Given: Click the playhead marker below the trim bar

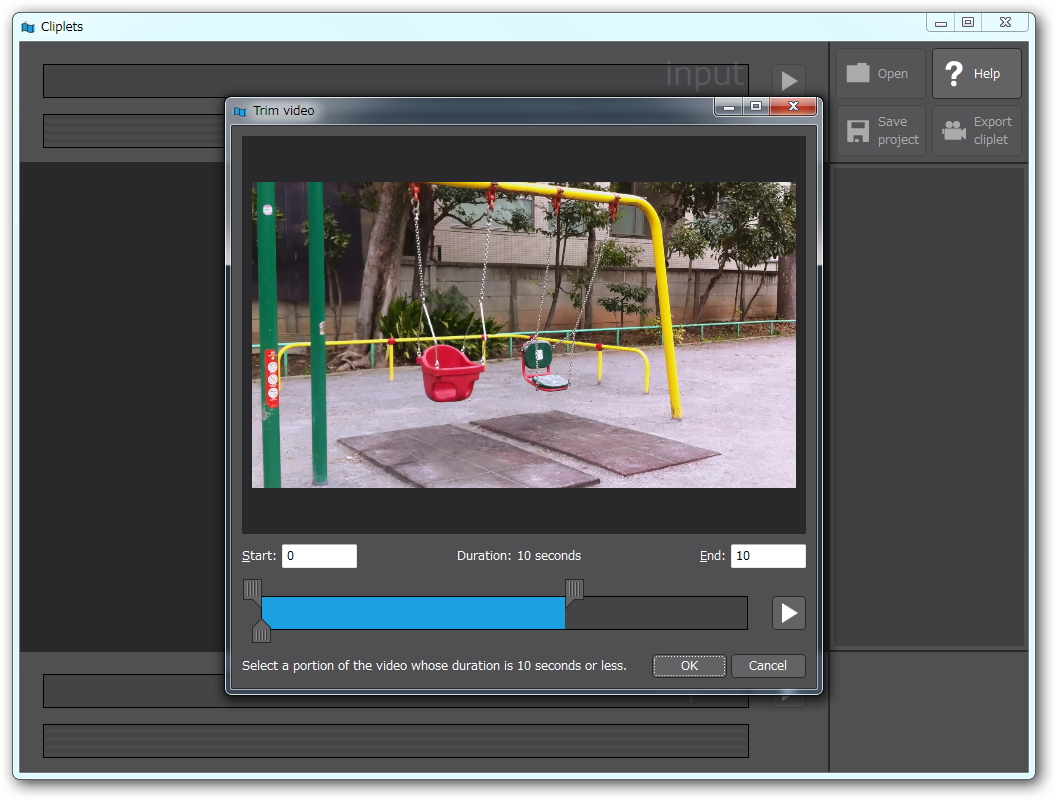Looking at the screenshot, I should pyautogui.click(x=261, y=632).
